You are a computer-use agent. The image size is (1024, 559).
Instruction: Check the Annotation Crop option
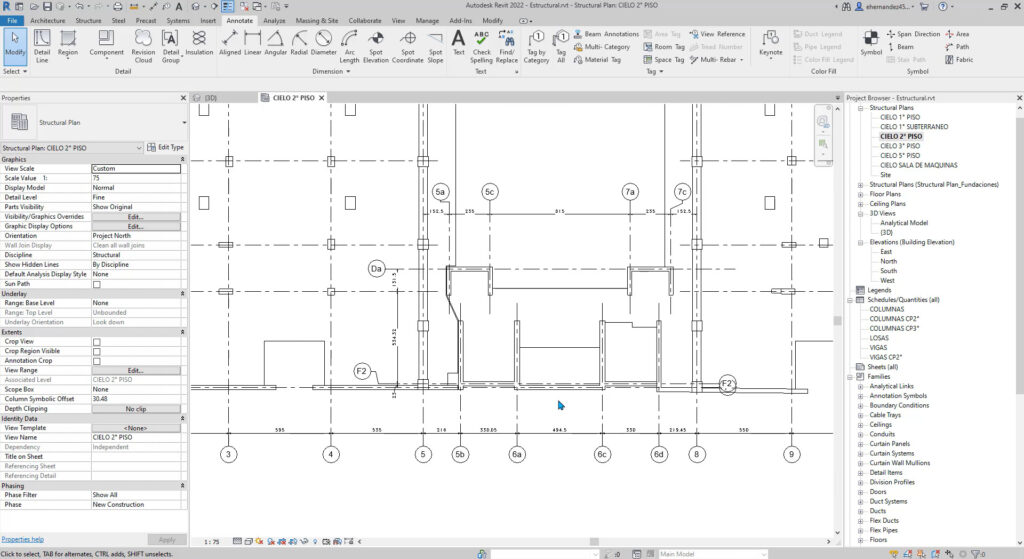pos(97,361)
